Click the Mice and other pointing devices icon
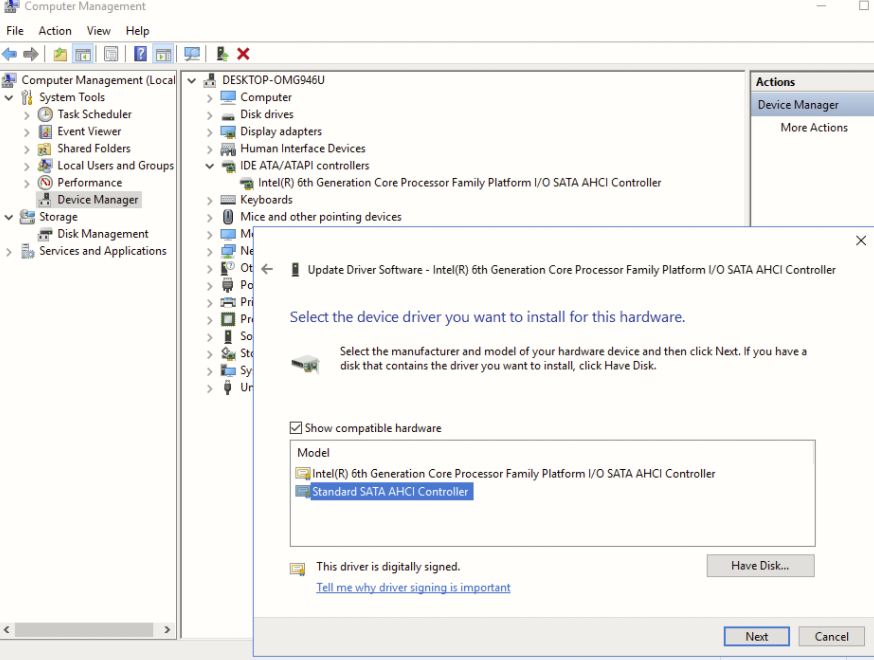Screen dimensions: 874x660 (x=228, y=217)
